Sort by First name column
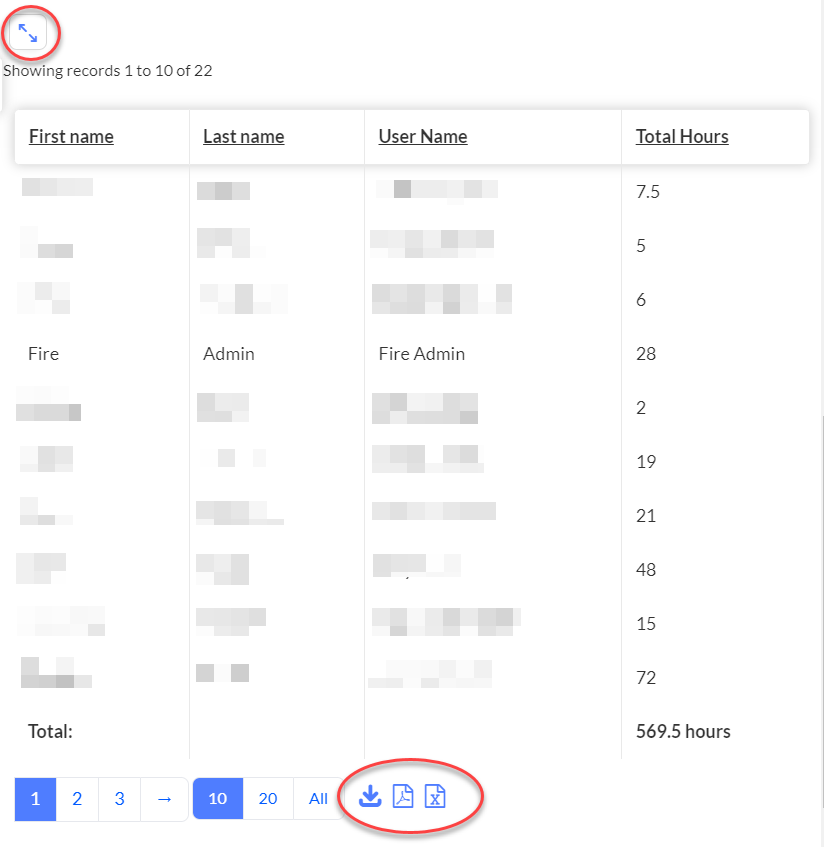The height and width of the screenshot is (847, 824). [x=71, y=137]
